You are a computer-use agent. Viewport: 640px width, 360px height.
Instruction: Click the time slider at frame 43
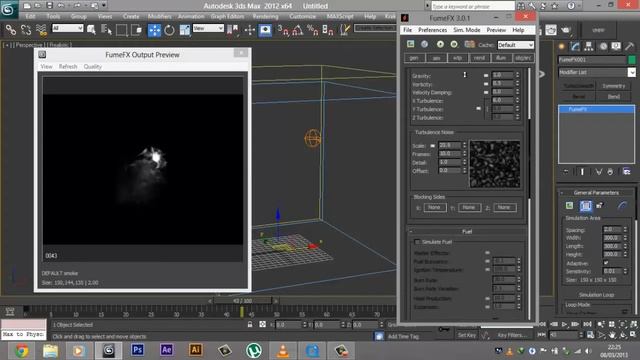point(242,301)
